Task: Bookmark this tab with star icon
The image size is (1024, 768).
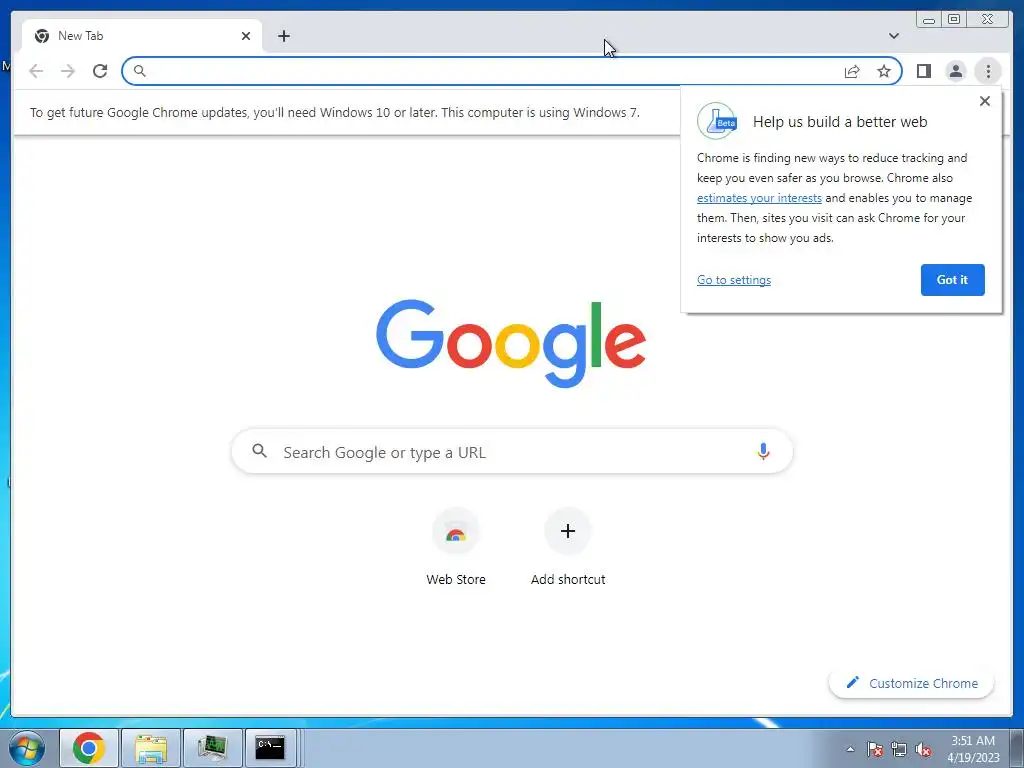Action: (x=884, y=71)
